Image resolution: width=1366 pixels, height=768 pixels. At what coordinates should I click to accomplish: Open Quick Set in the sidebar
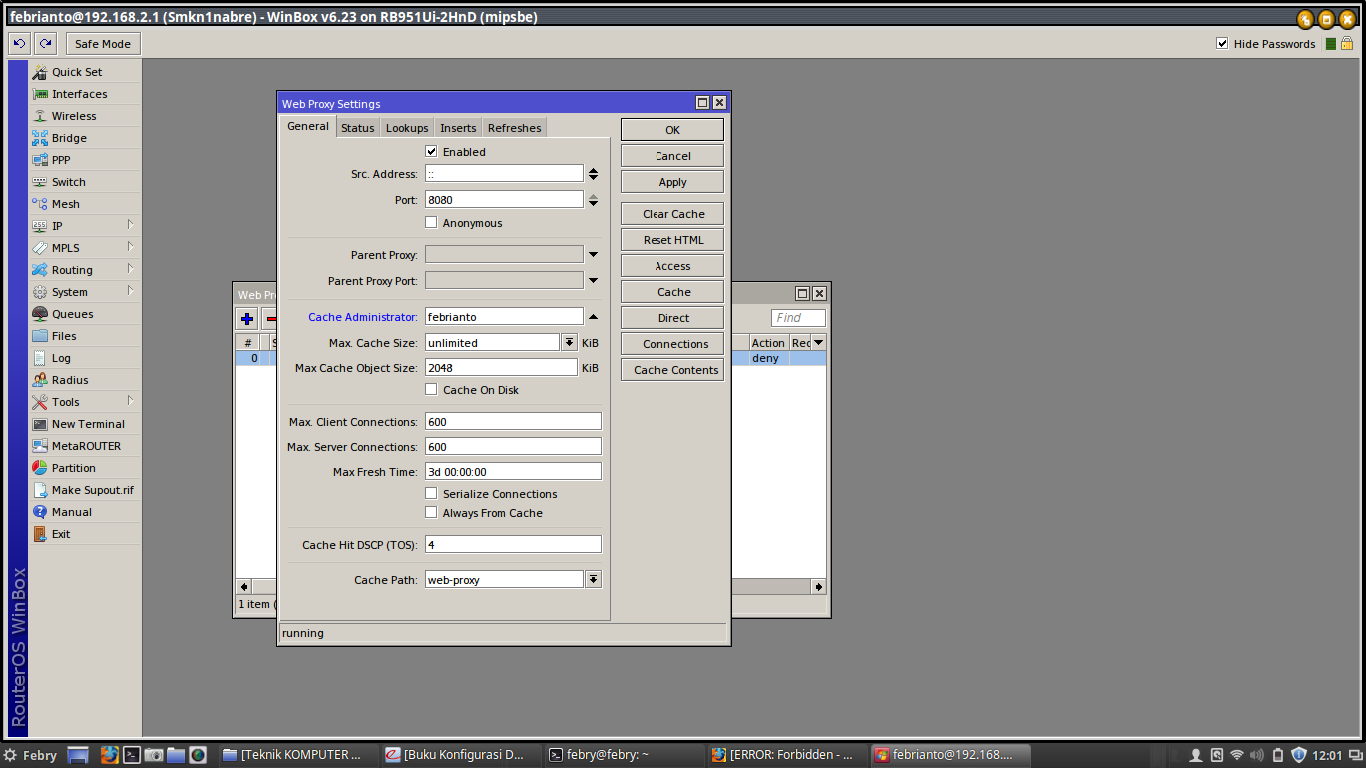click(77, 72)
